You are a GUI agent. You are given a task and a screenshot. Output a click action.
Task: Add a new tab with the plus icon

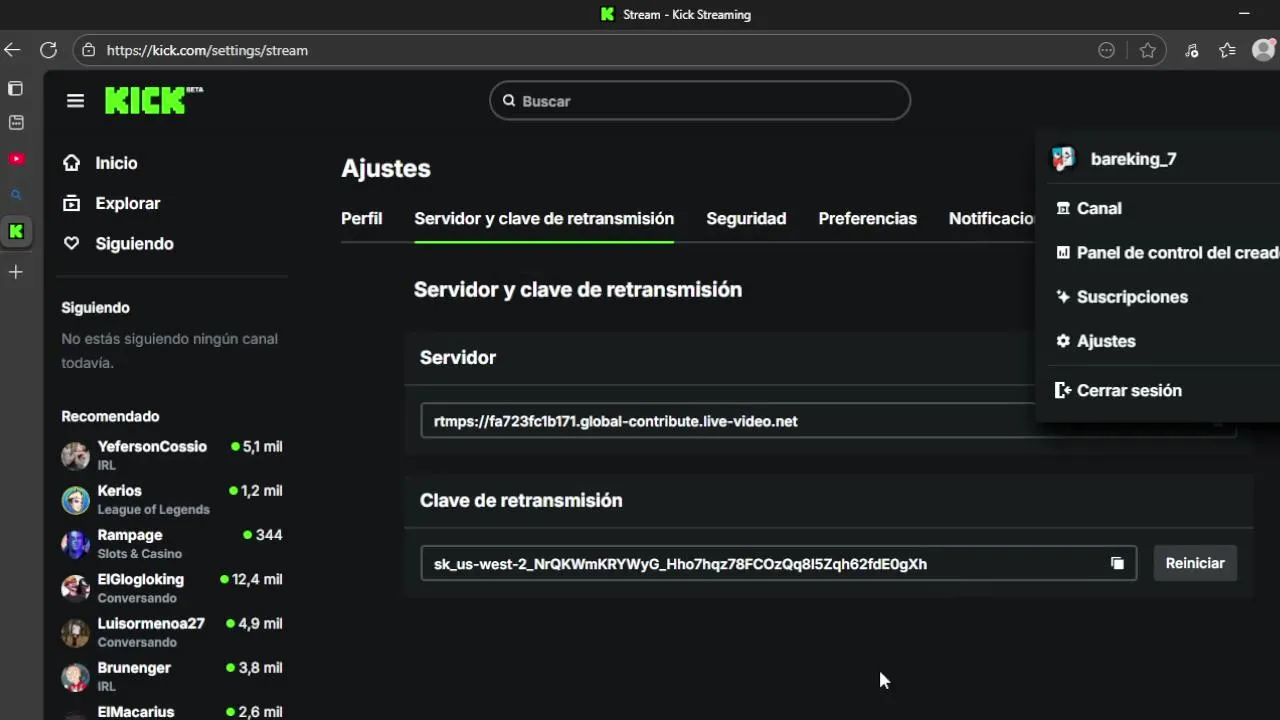pyautogui.click(x=16, y=272)
